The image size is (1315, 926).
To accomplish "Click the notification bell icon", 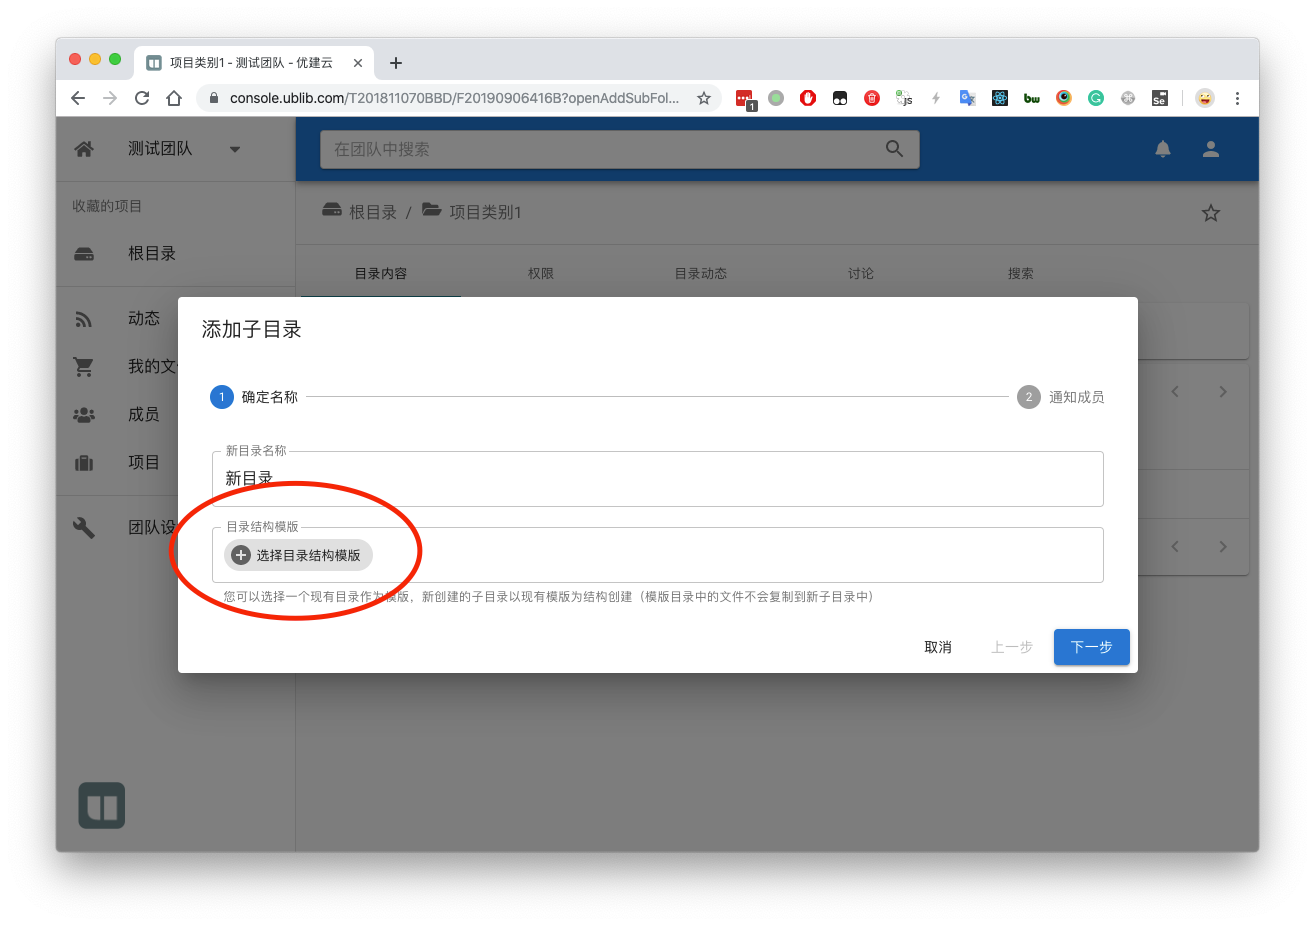I will (x=1163, y=149).
